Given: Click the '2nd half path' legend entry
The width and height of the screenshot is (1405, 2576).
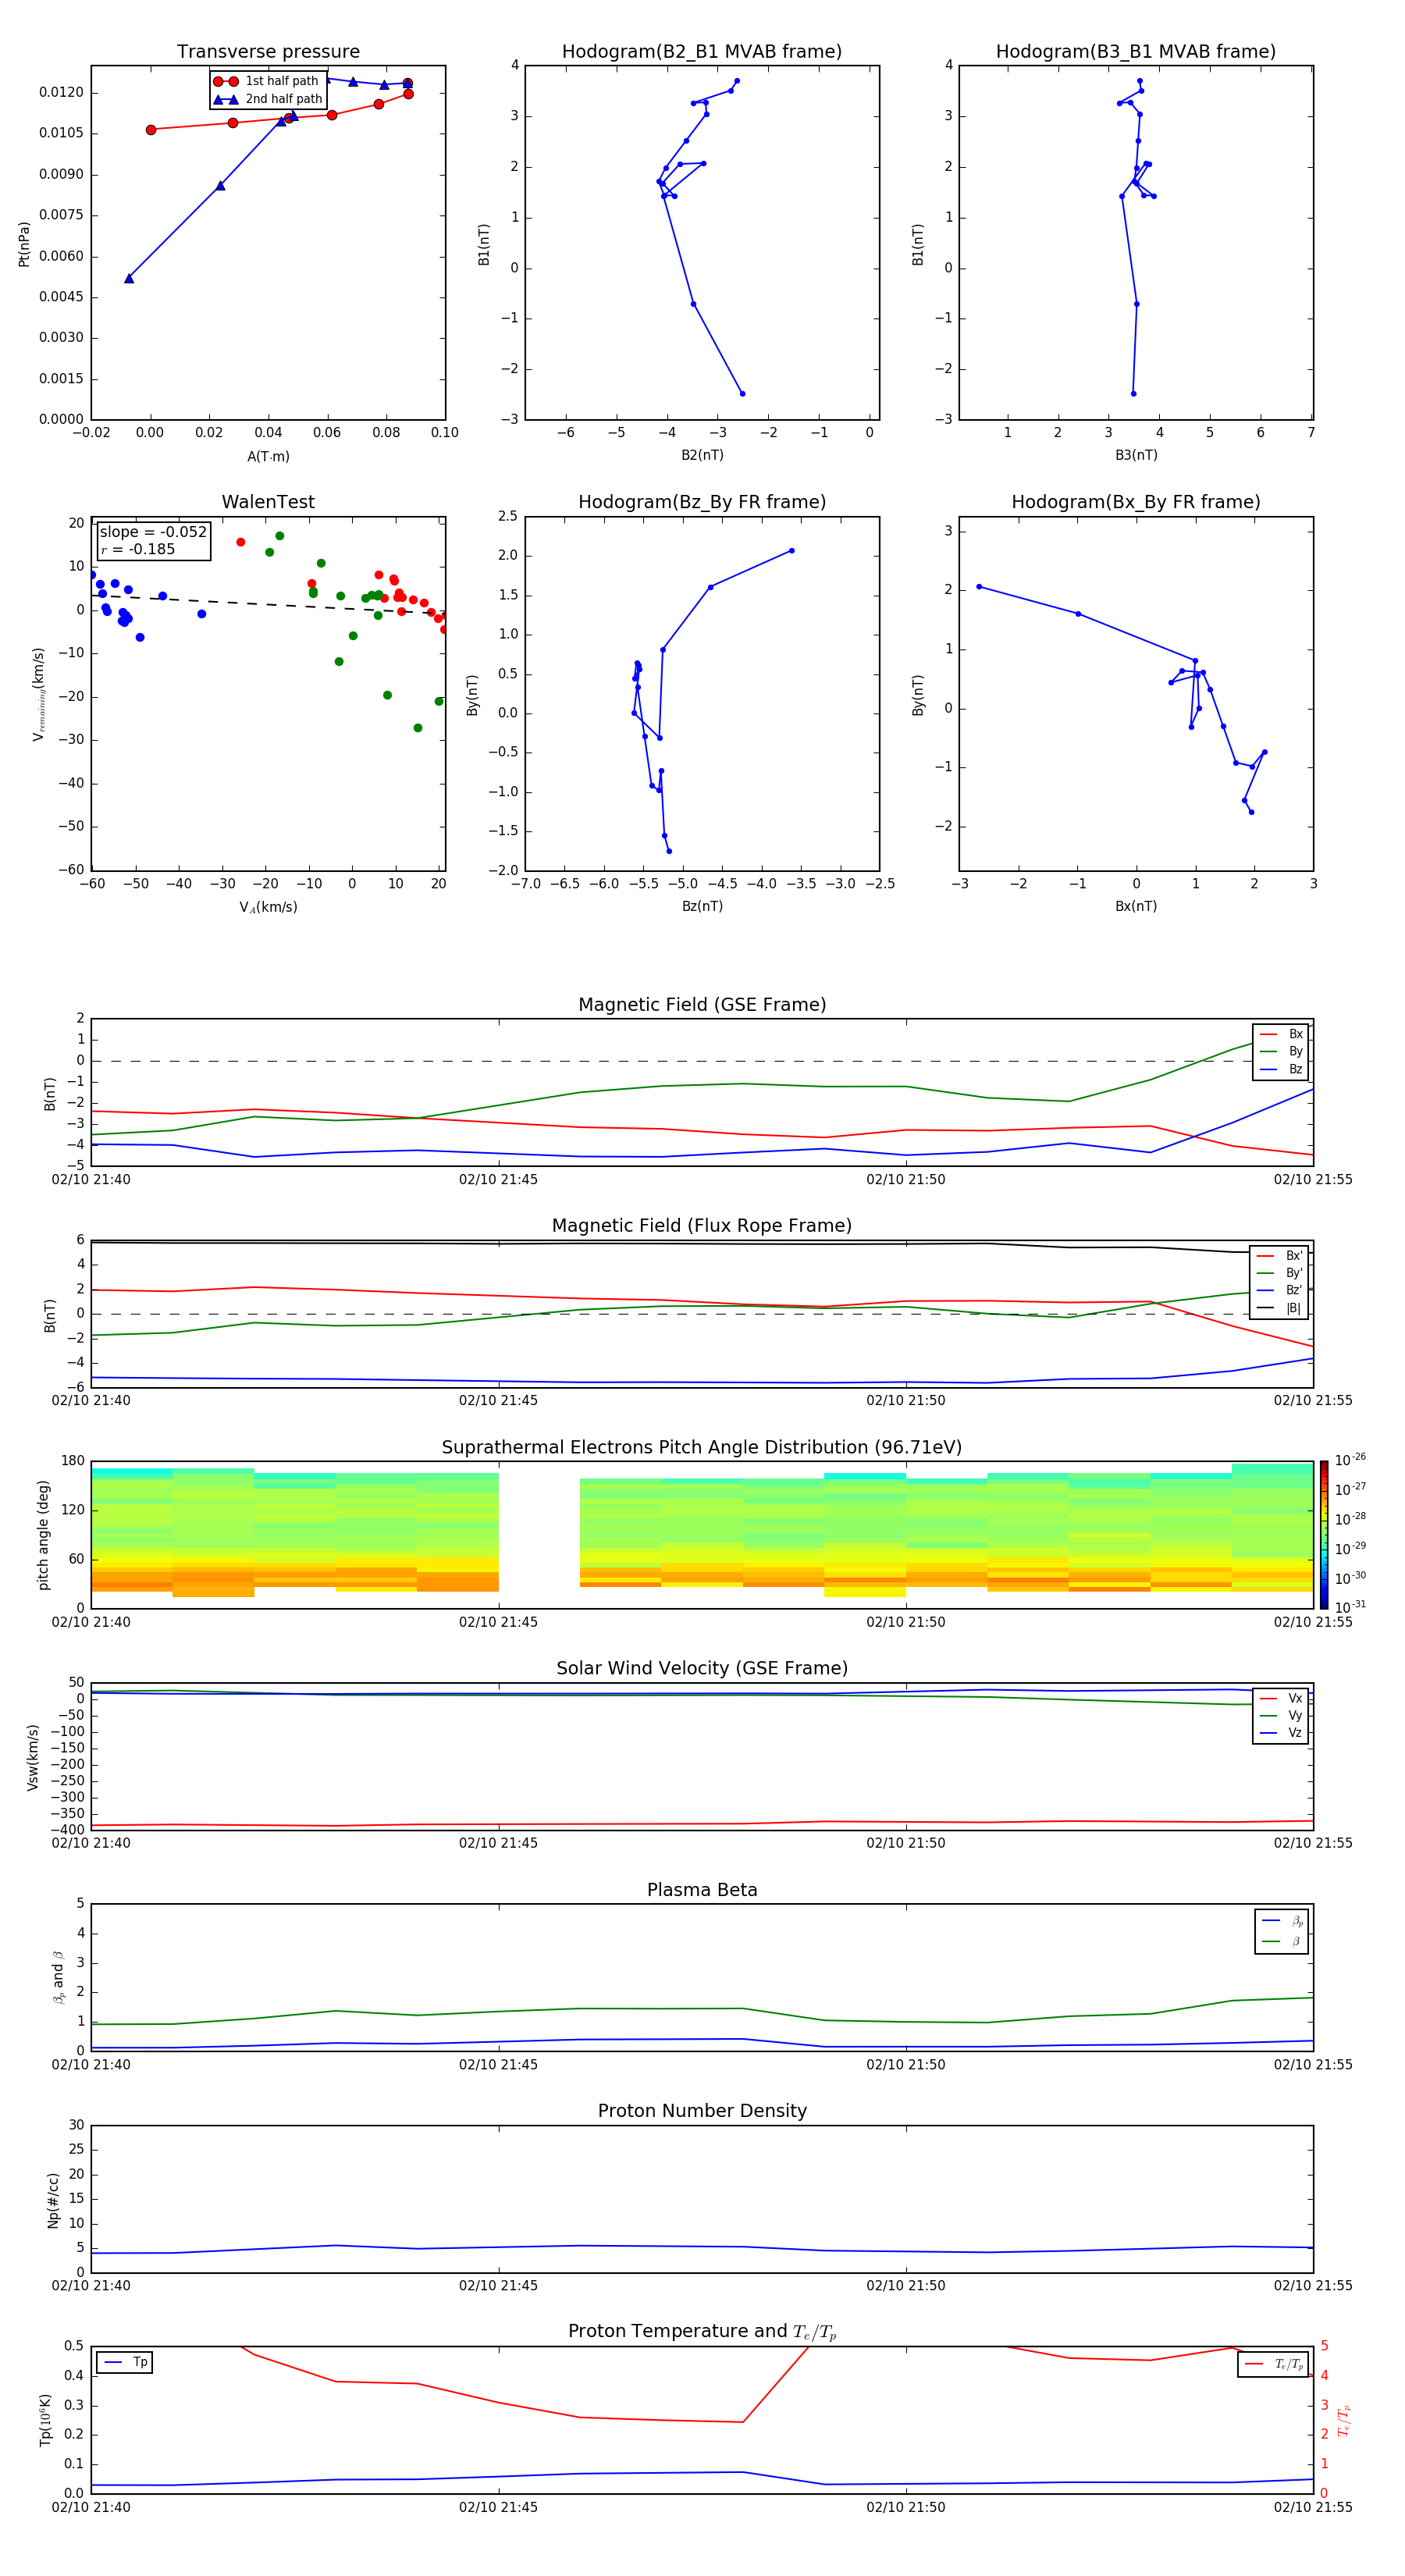Looking at the screenshot, I should (x=268, y=99).
